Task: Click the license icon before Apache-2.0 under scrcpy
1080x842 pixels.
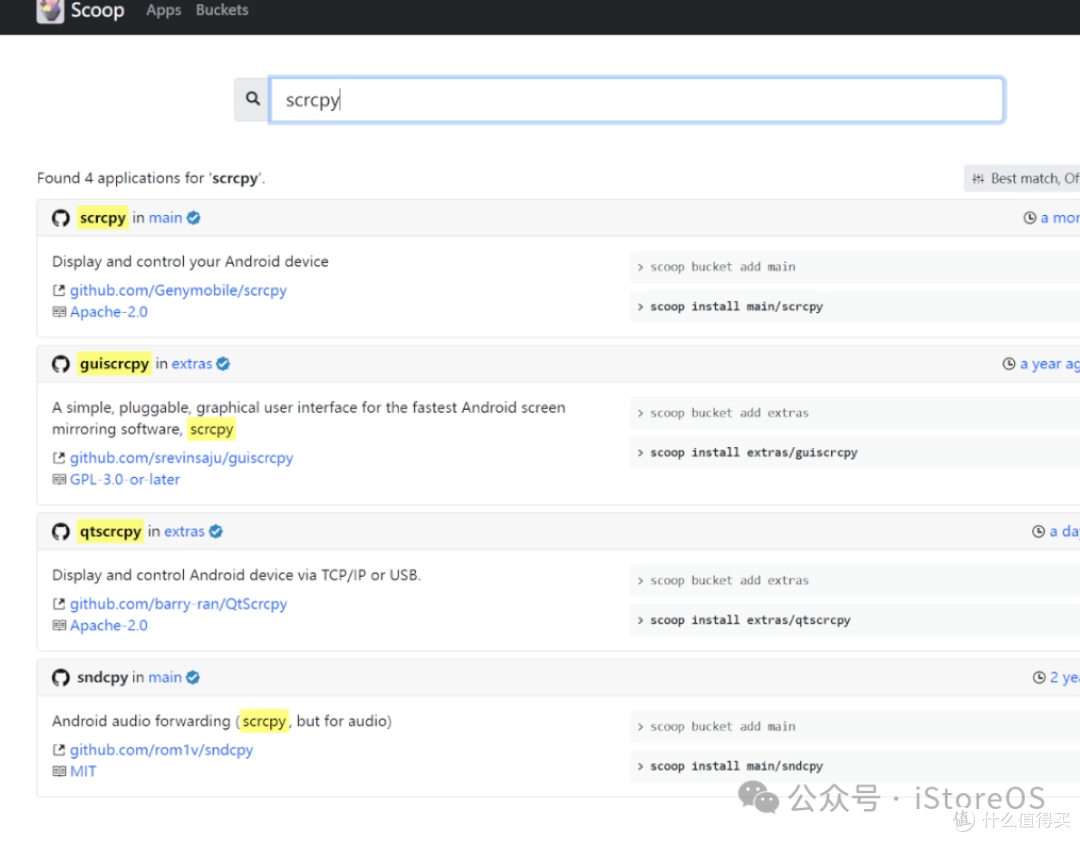Action: tap(59, 311)
